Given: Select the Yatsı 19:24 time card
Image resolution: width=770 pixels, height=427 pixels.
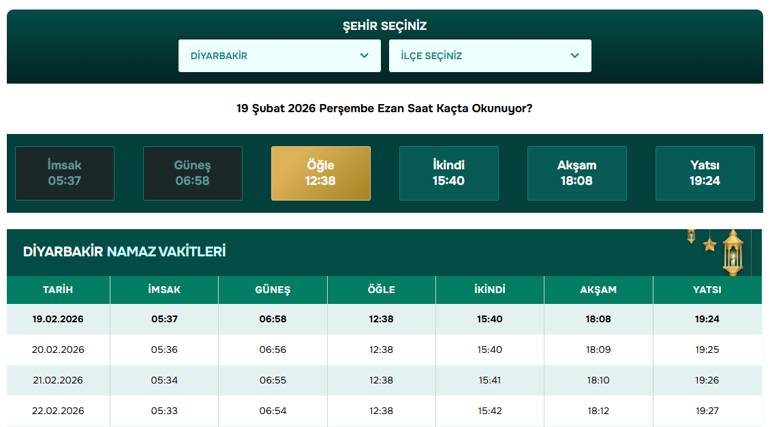Looking at the screenshot, I should coord(705,173).
